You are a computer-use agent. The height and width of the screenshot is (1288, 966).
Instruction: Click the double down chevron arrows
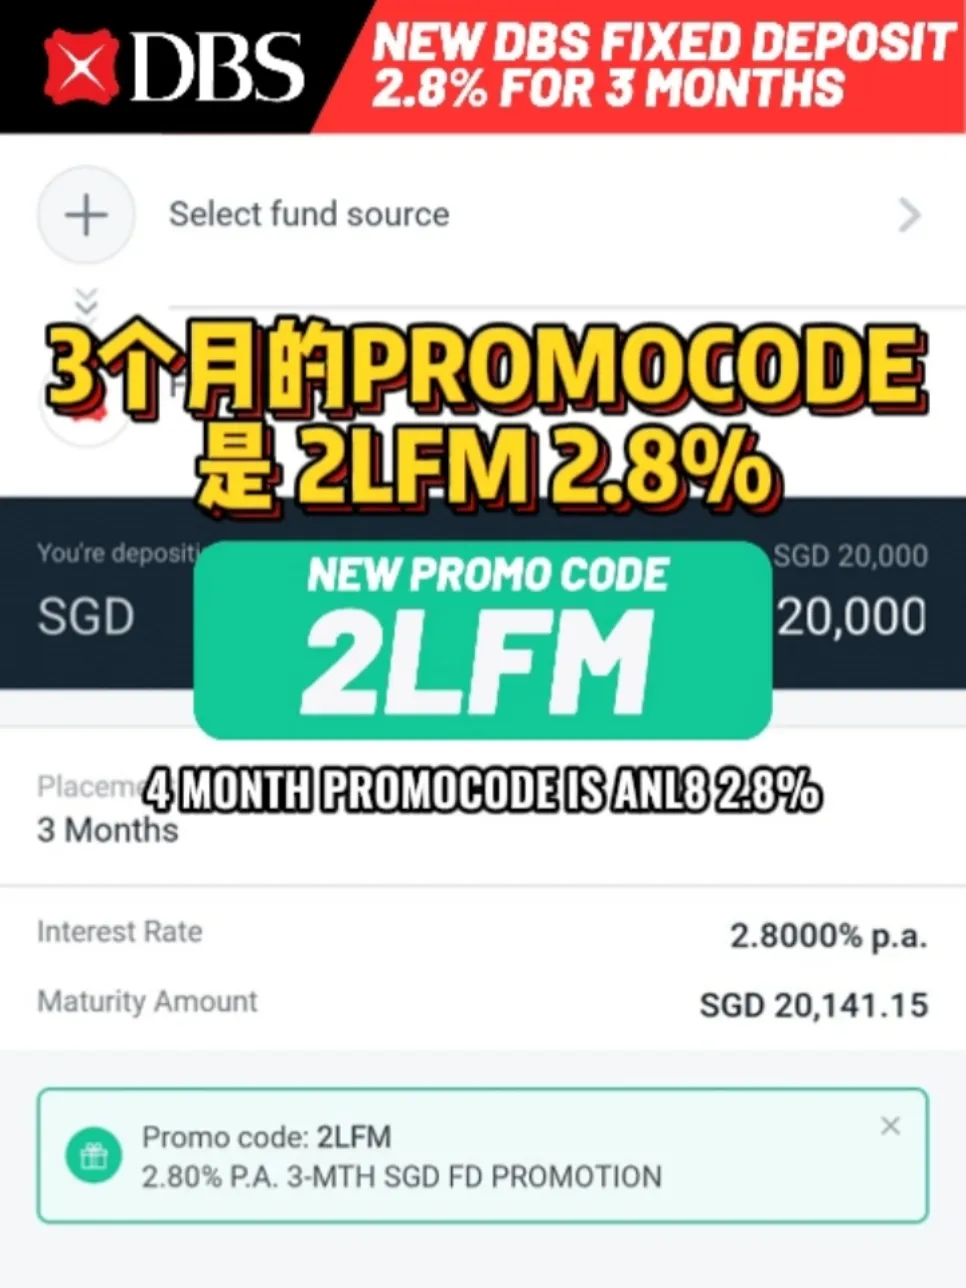point(87,301)
